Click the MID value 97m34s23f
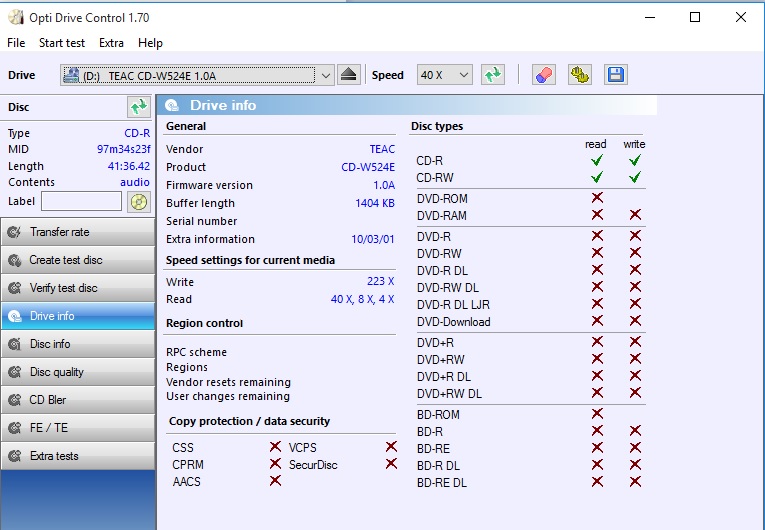 [x=123, y=149]
